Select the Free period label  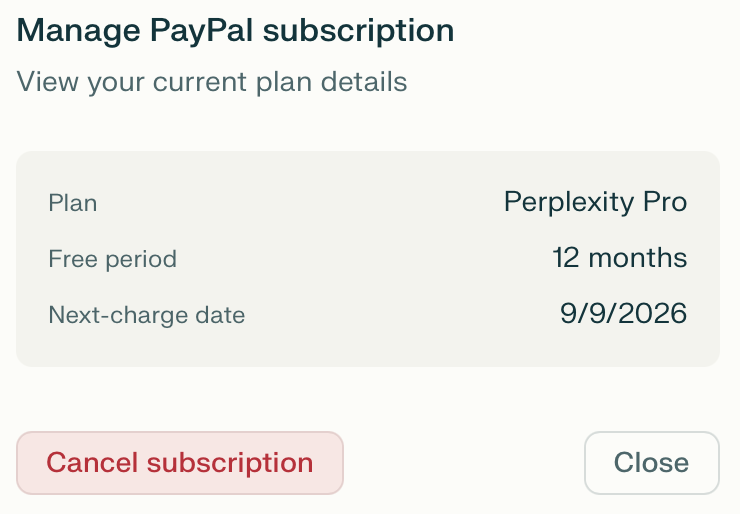pos(112,260)
